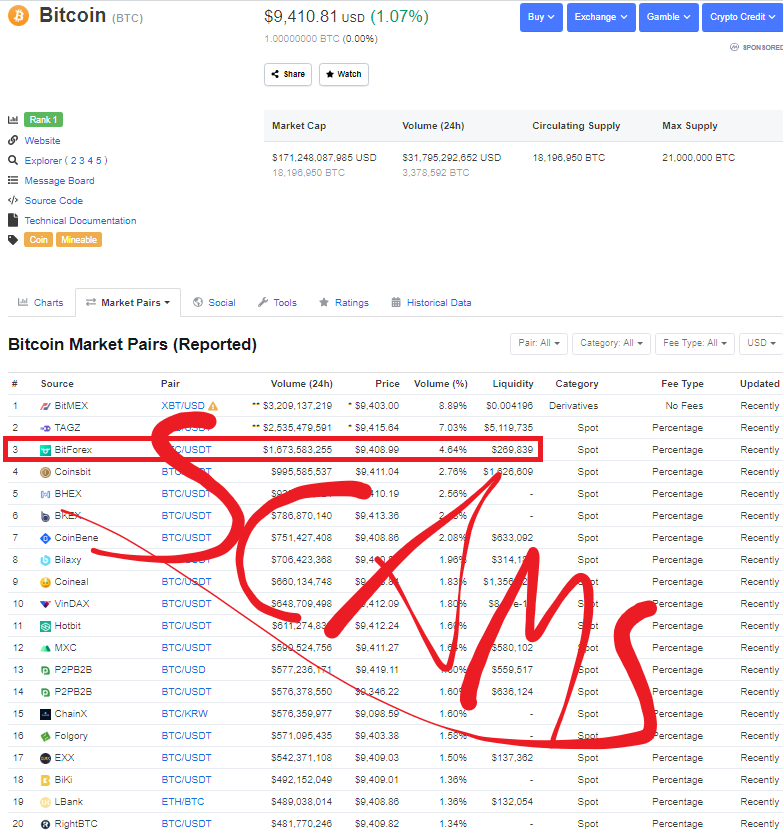
Task: Click the BHEX exchange logo icon
Action: (45, 494)
